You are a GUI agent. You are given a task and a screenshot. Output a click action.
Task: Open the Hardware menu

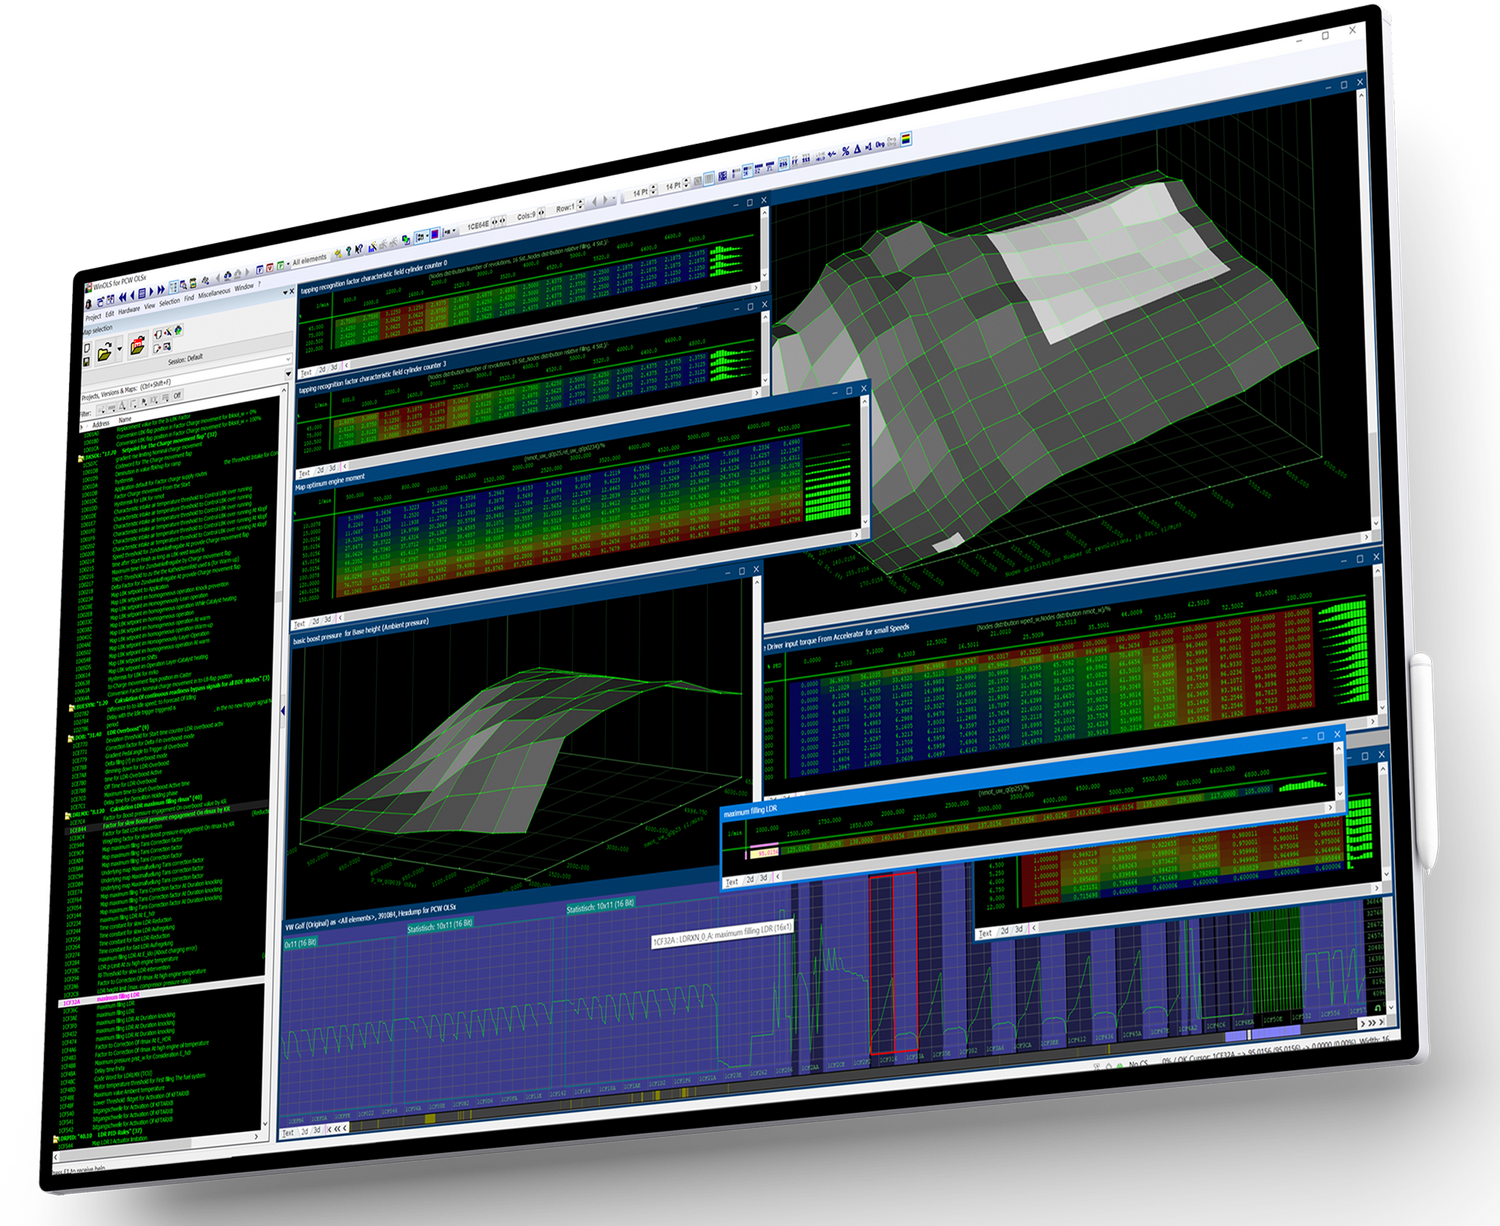(129, 311)
